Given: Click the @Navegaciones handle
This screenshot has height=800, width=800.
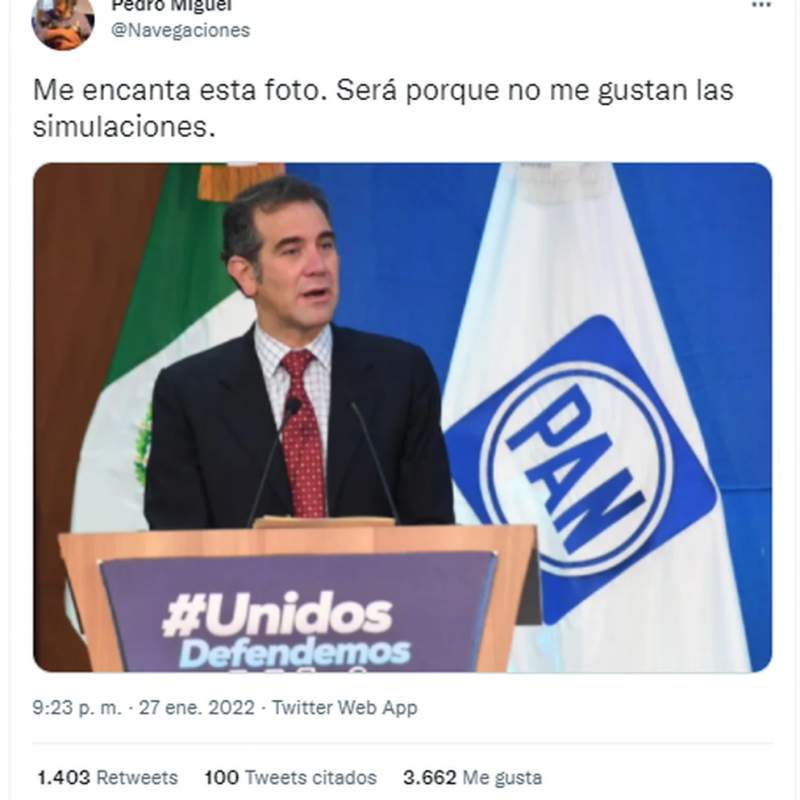Looking at the screenshot, I should 181,30.
